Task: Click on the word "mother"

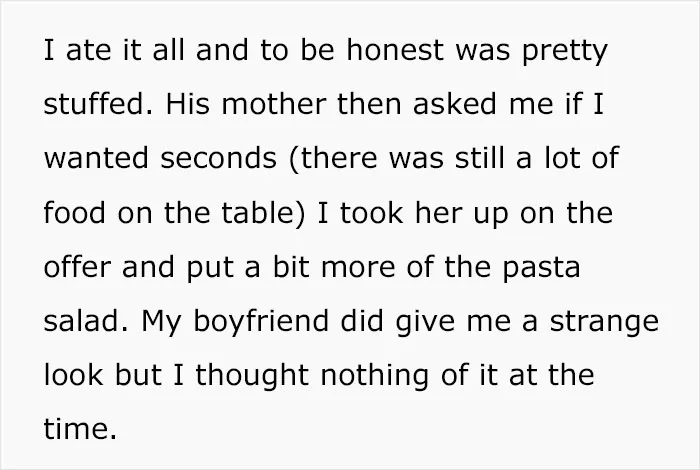Action: pyautogui.click(x=274, y=104)
